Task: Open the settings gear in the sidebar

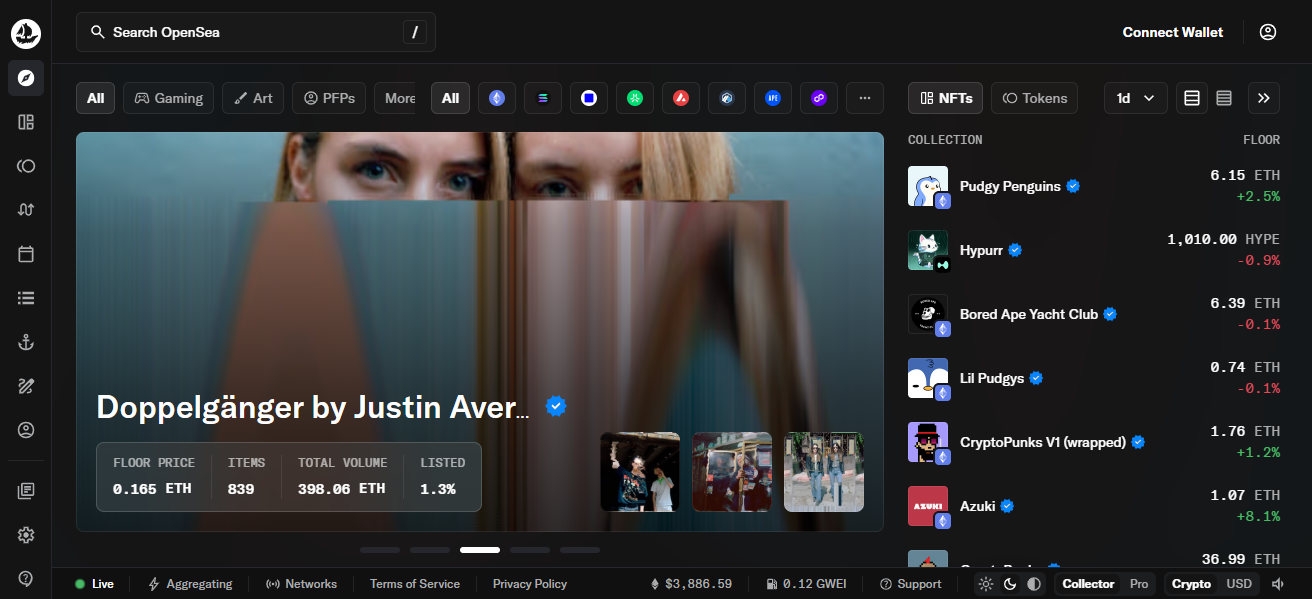Action: (x=26, y=535)
